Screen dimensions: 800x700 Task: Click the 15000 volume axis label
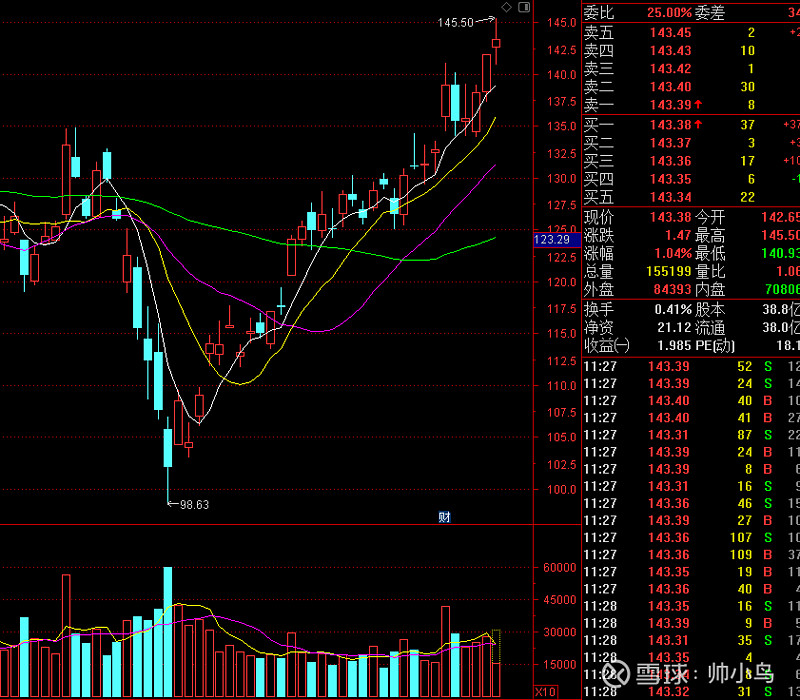pos(560,665)
